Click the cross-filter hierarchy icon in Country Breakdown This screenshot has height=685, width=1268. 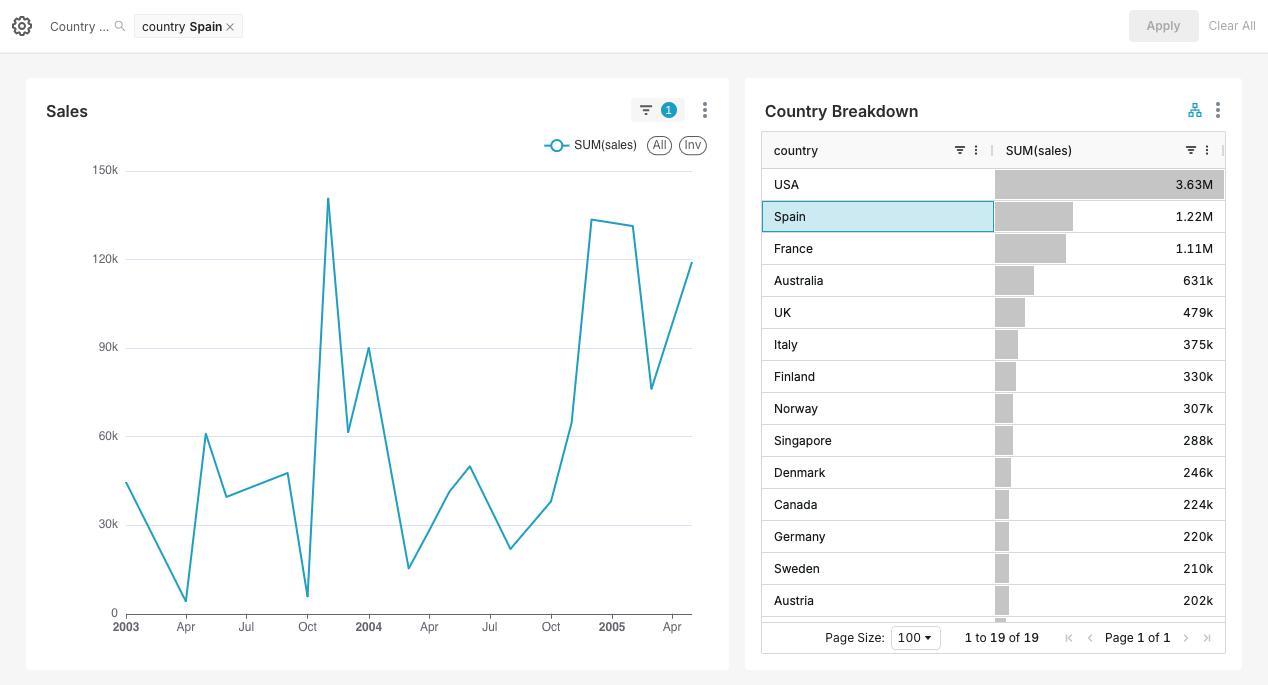(1194, 110)
